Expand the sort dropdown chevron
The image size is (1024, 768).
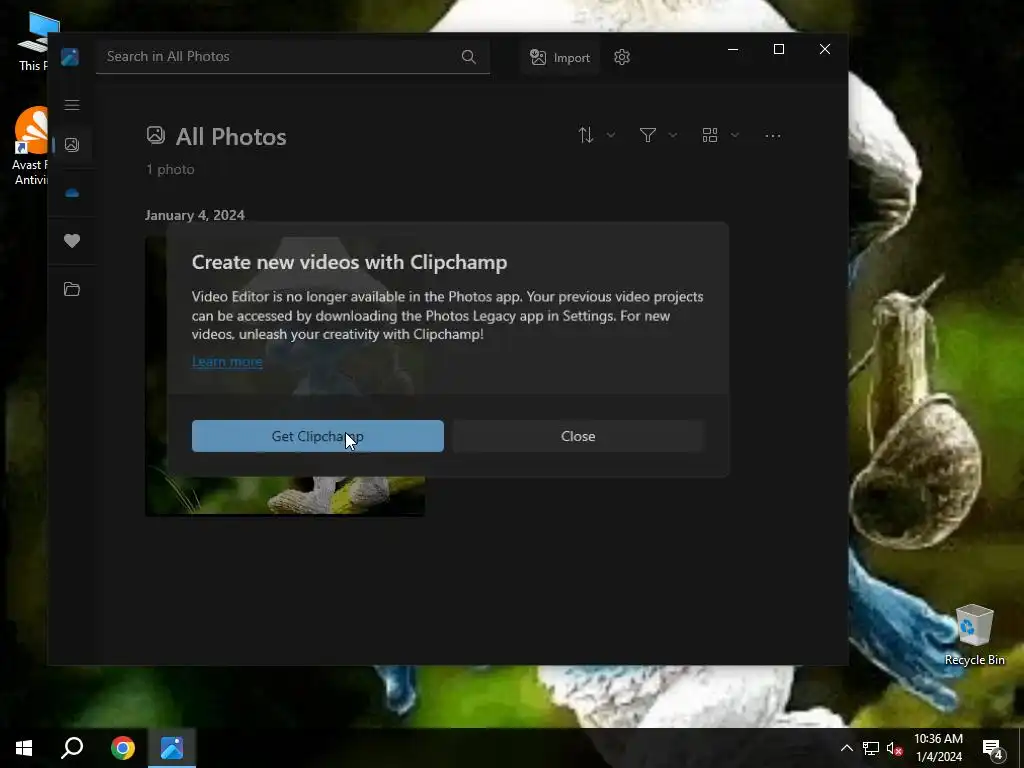(x=611, y=135)
